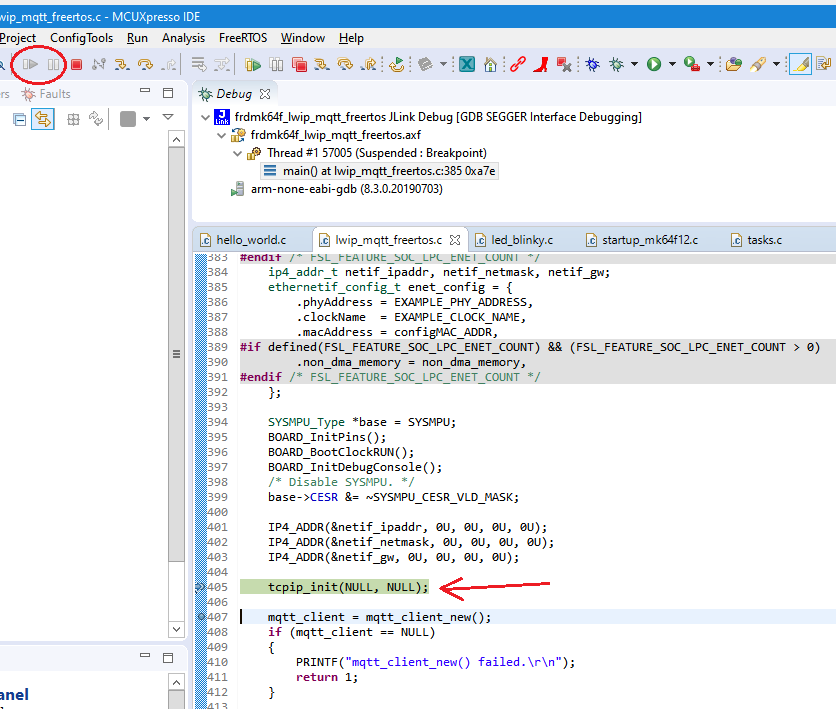Viewport: 836px width, 709px height.
Task: Click the Collapse All icon in left panel
Action: [20, 119]
